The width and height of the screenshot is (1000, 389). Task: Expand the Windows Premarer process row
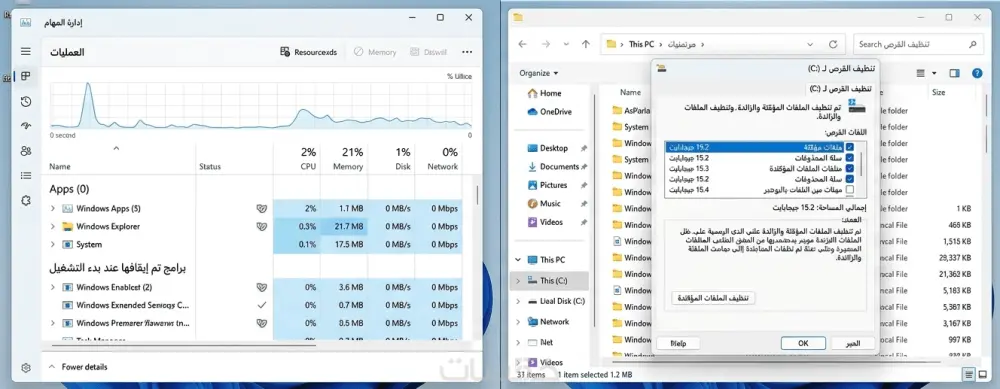point(53,323)
